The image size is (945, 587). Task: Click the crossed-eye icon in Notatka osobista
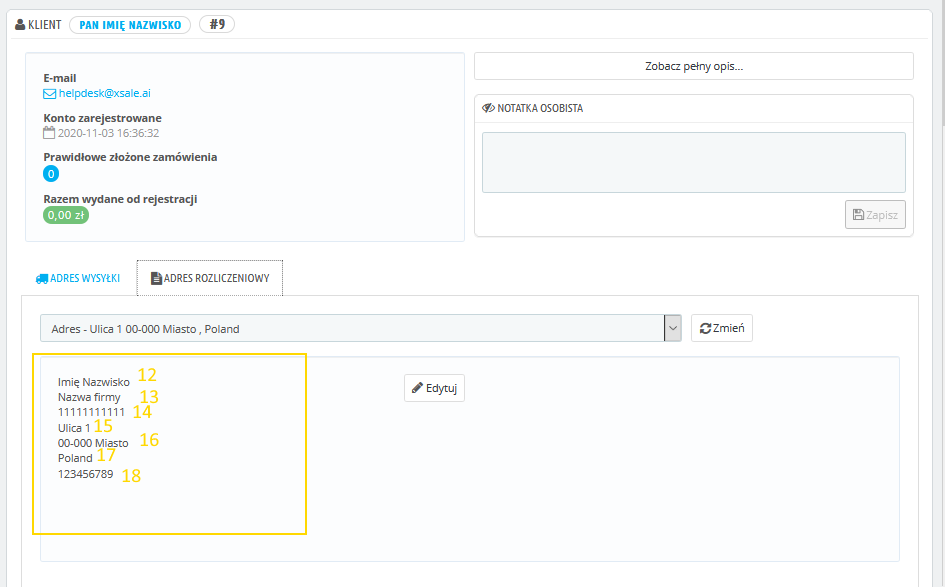(488, 108)
